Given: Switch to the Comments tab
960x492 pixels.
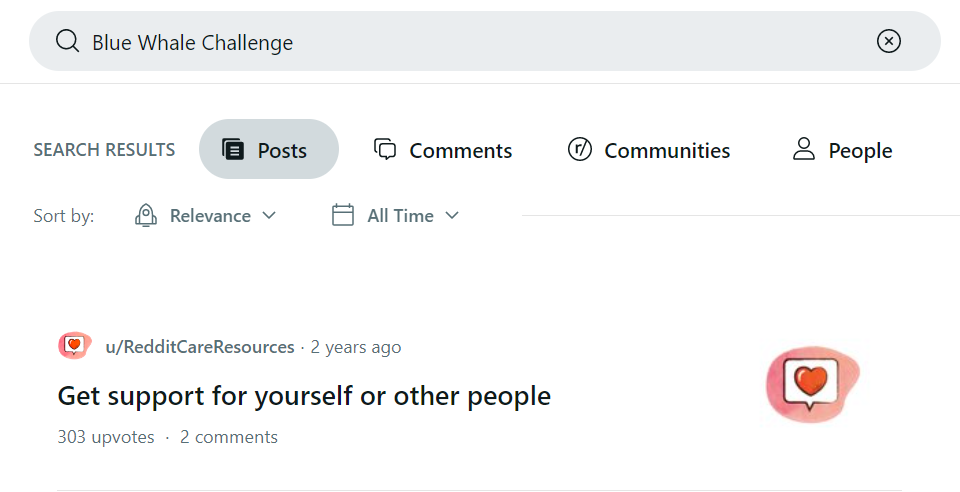Looking at the screenshot, I should [x=443, y=149].
